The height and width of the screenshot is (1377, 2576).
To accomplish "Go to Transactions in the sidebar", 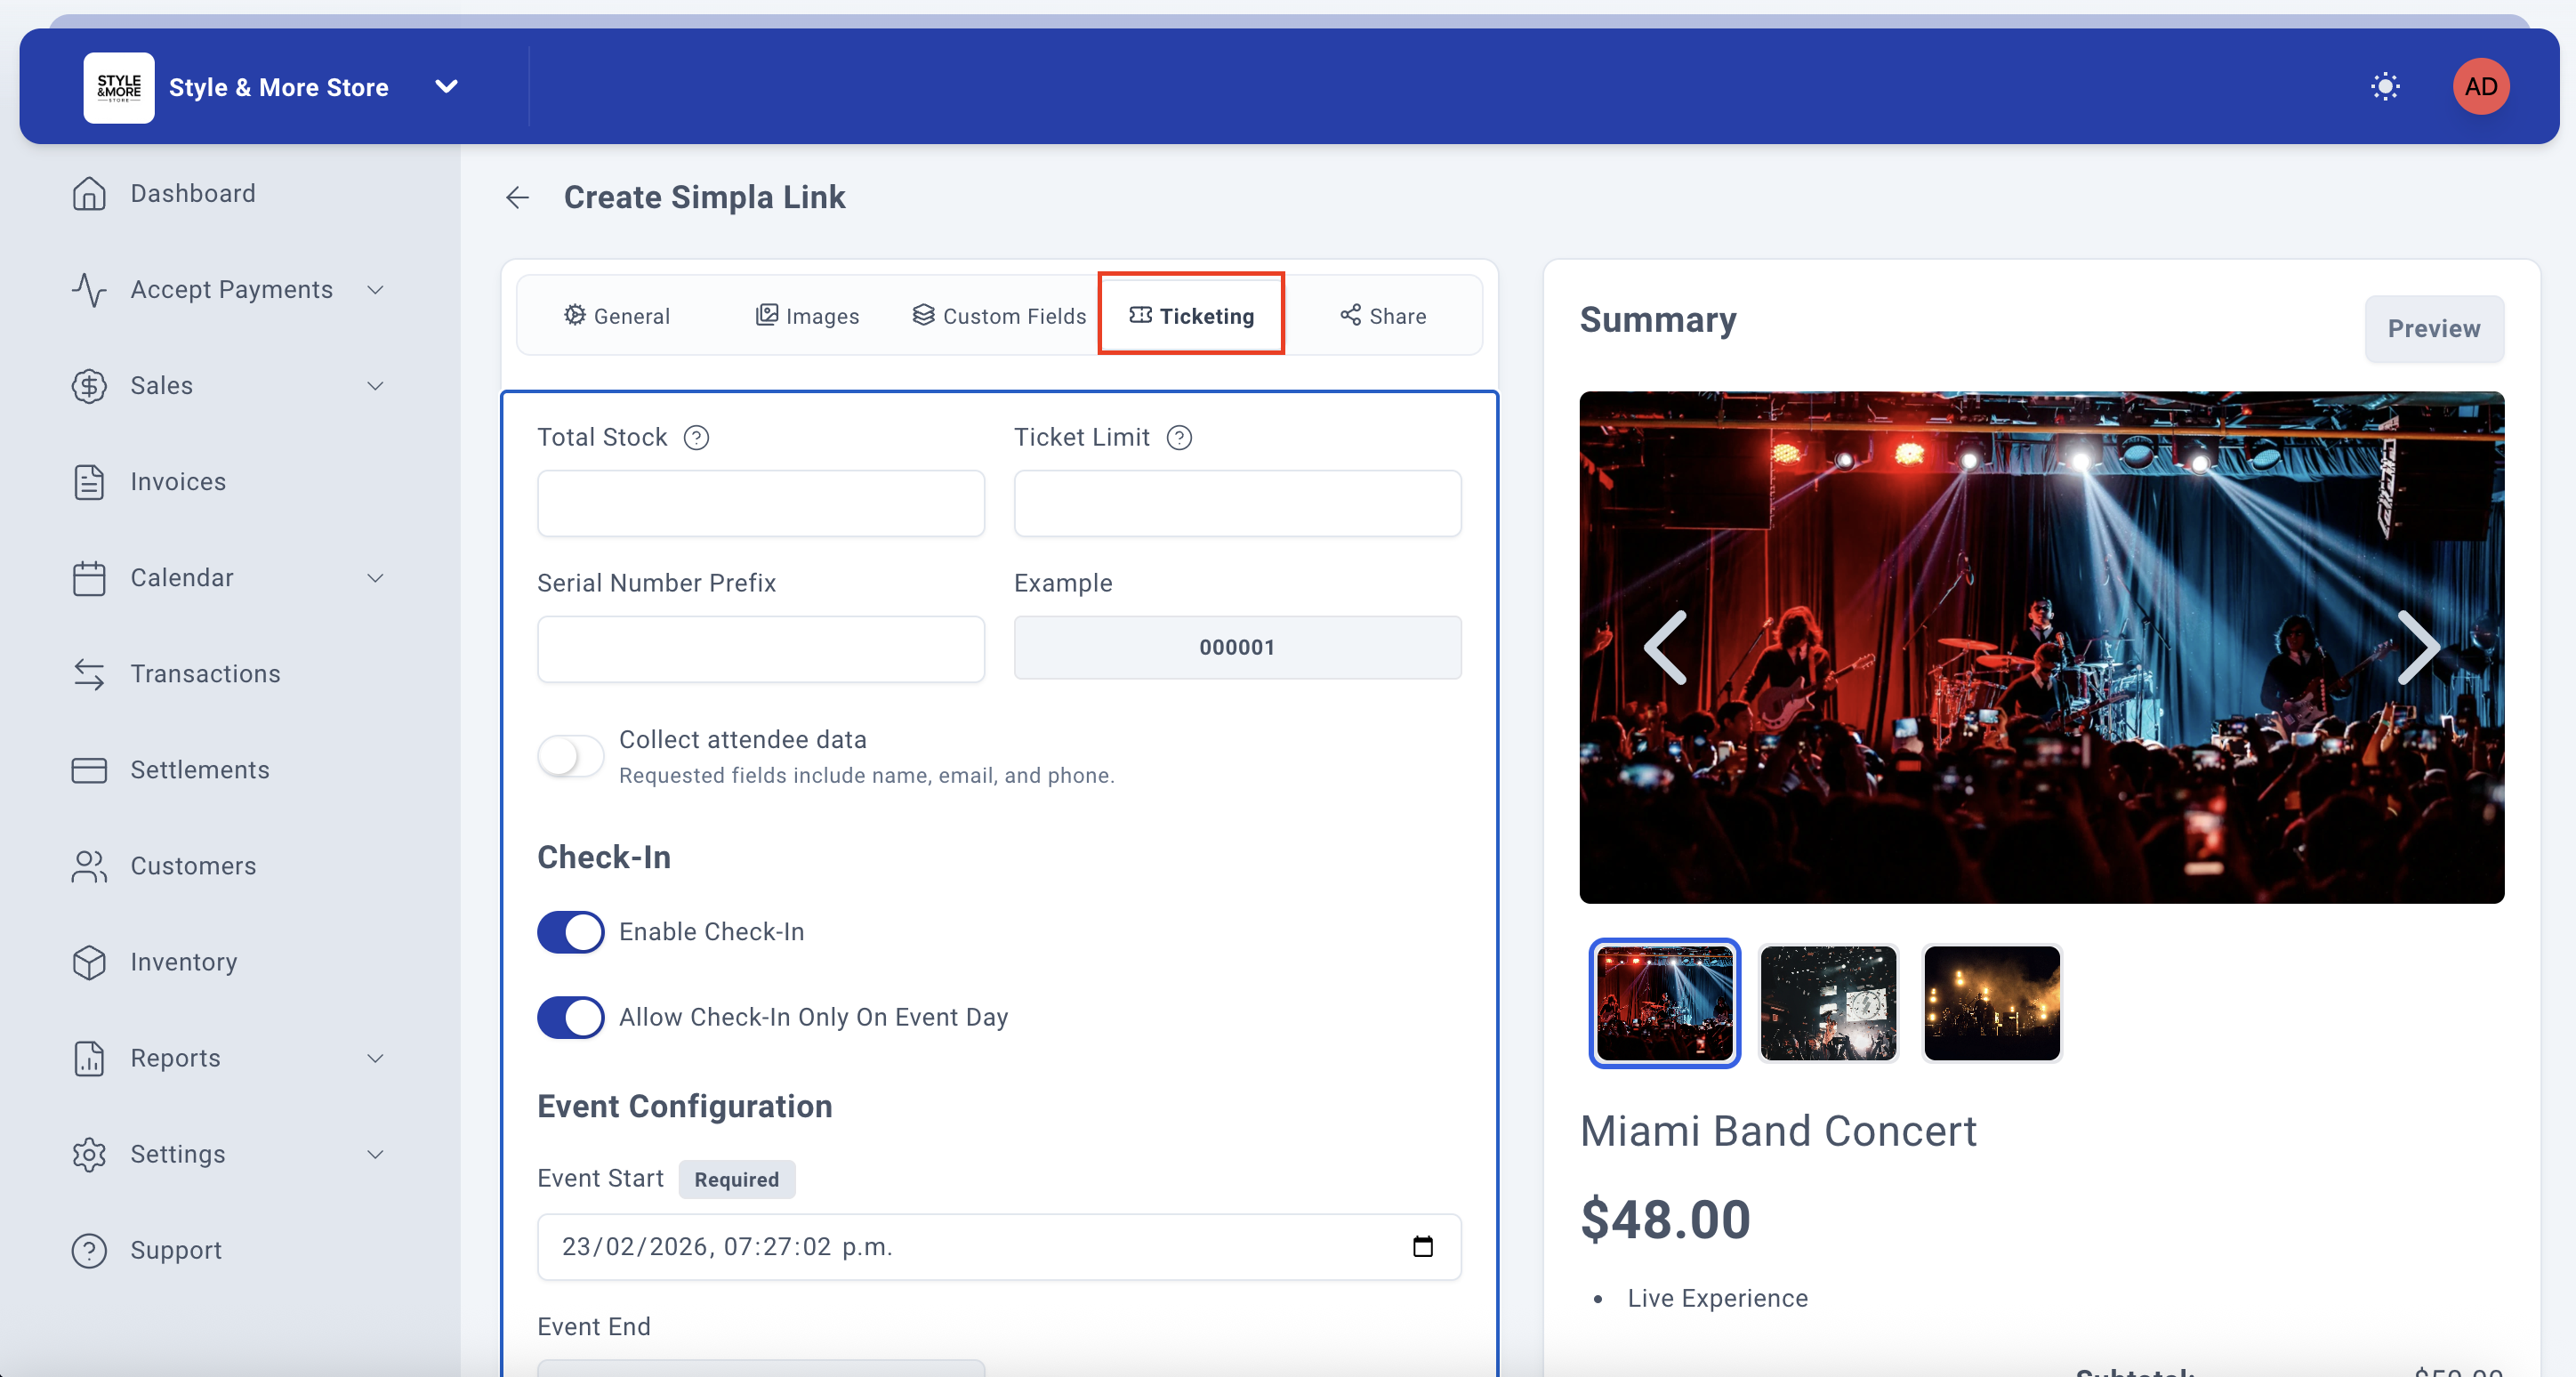I will (x=205, y=673).
